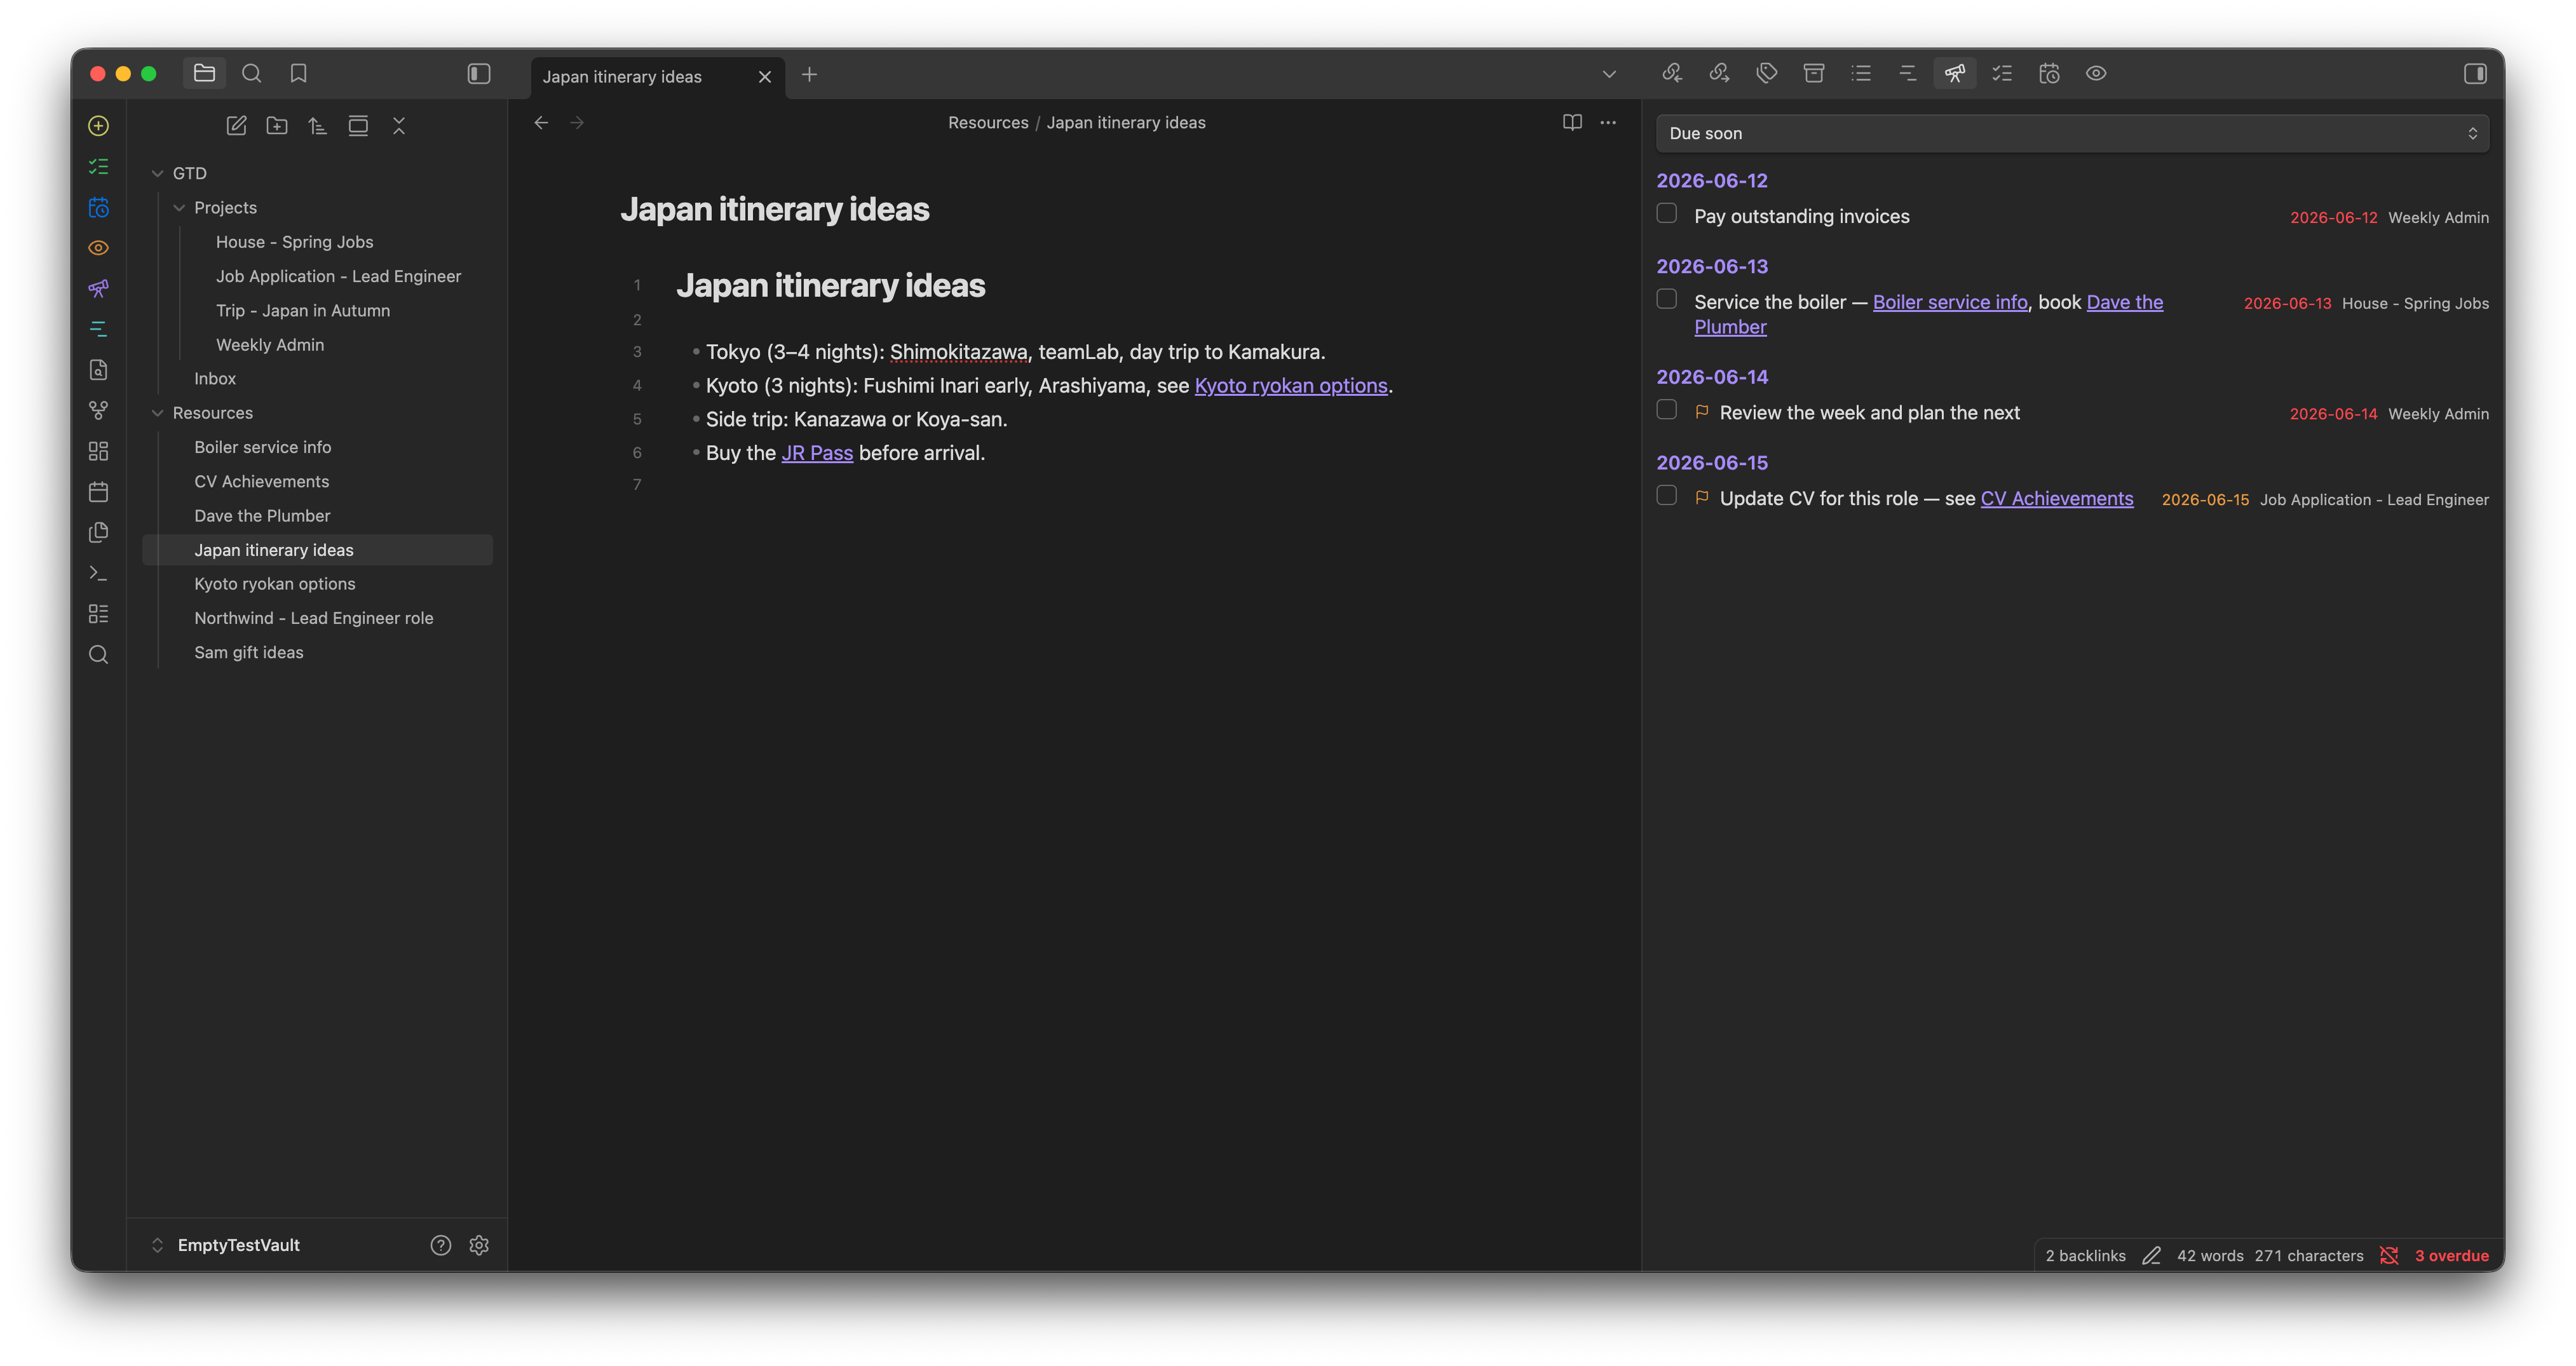Viewport: 2576px width, 1366px height.
Task: Open the outgoing links tab in the right sidebar
Action: pos(1719,73)
